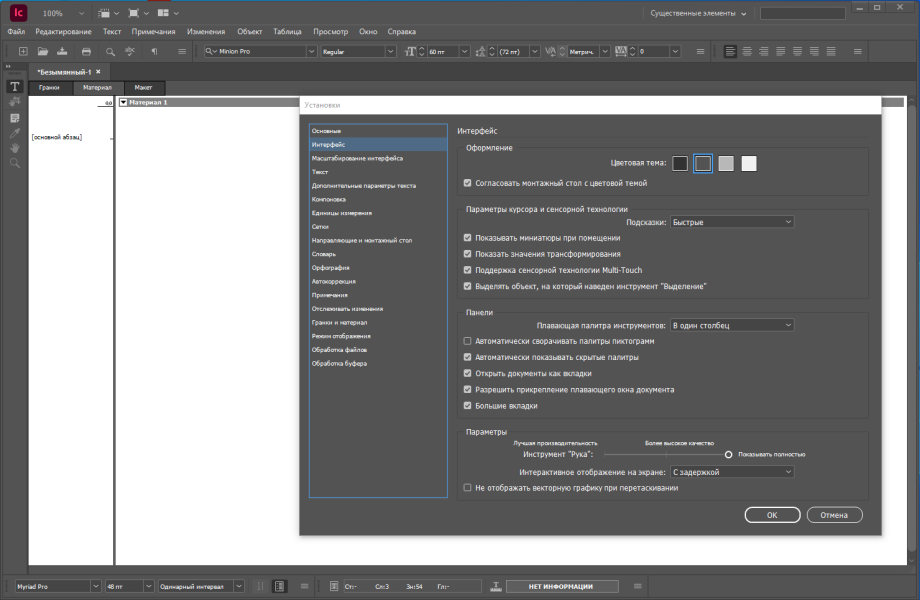Click the Align left paragraph icon
This screenshot has height=600, width=920.
tap(730, 52)
